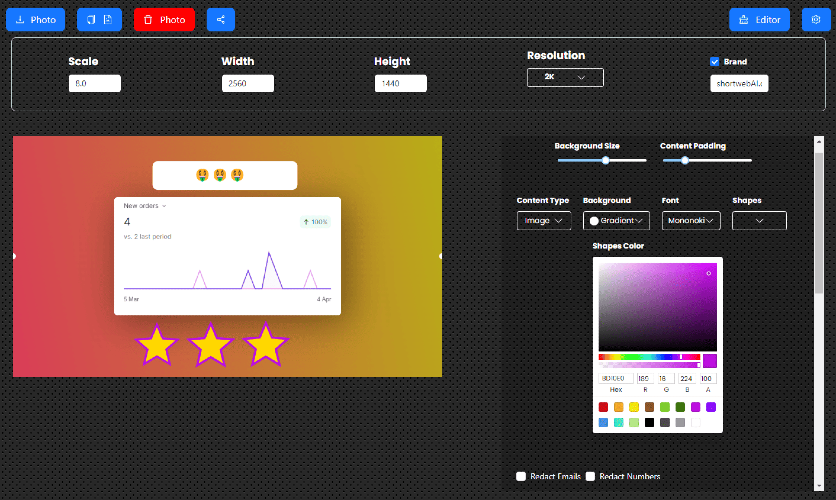Select the red preset color swatch
Image resolution: width=836 pixels, height=500 pixels.
click(603, 407)
